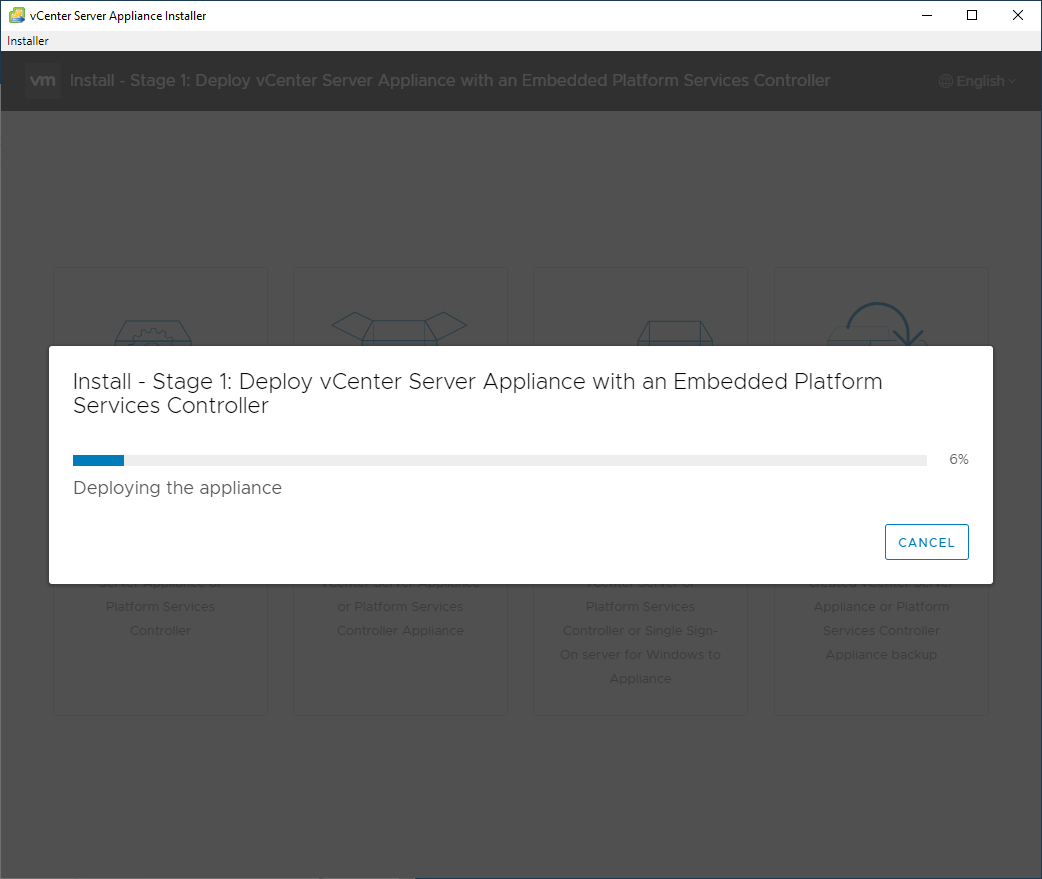Click the vm logo in header
The width and height of the screenshot is (1042, 879).
[42, 81]
